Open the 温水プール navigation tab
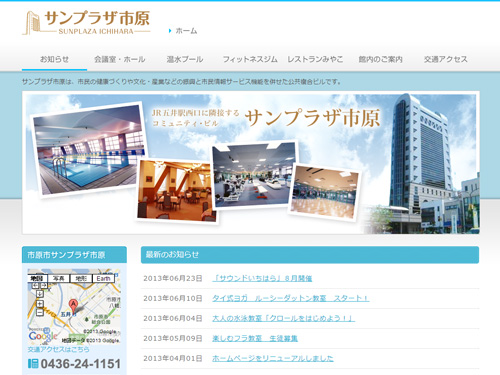500x375 pixels. [185, 59]
